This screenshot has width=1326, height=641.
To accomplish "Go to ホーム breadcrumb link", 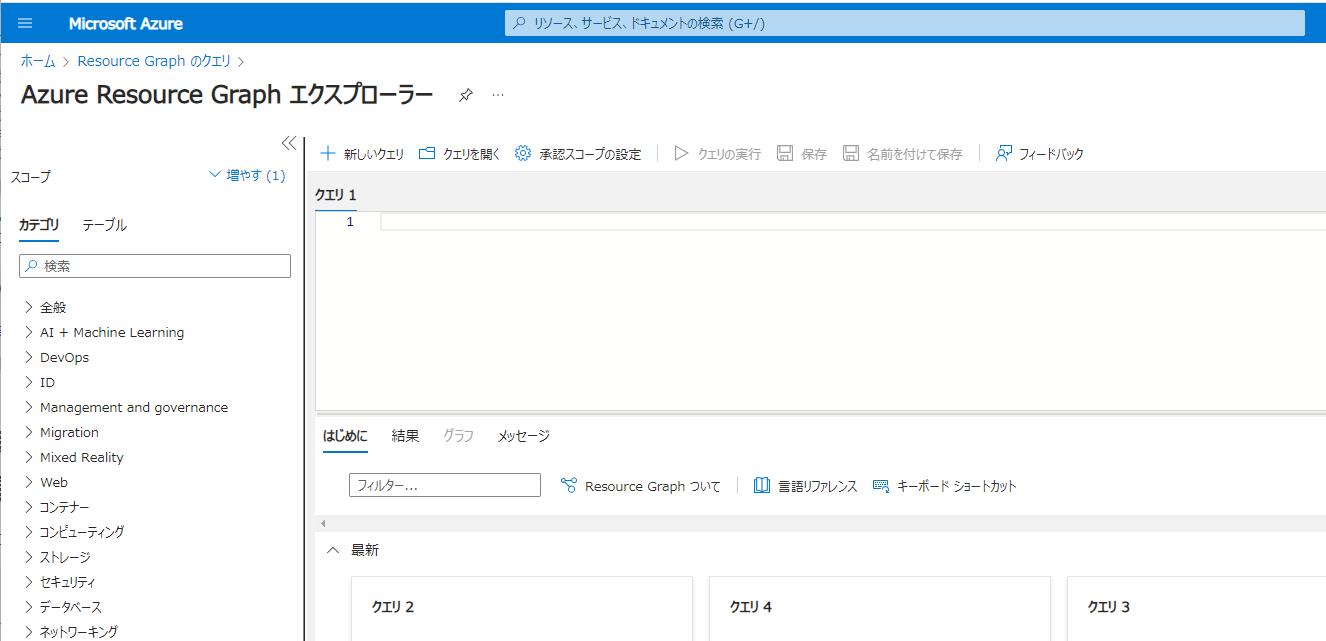I will pos(38,61).
